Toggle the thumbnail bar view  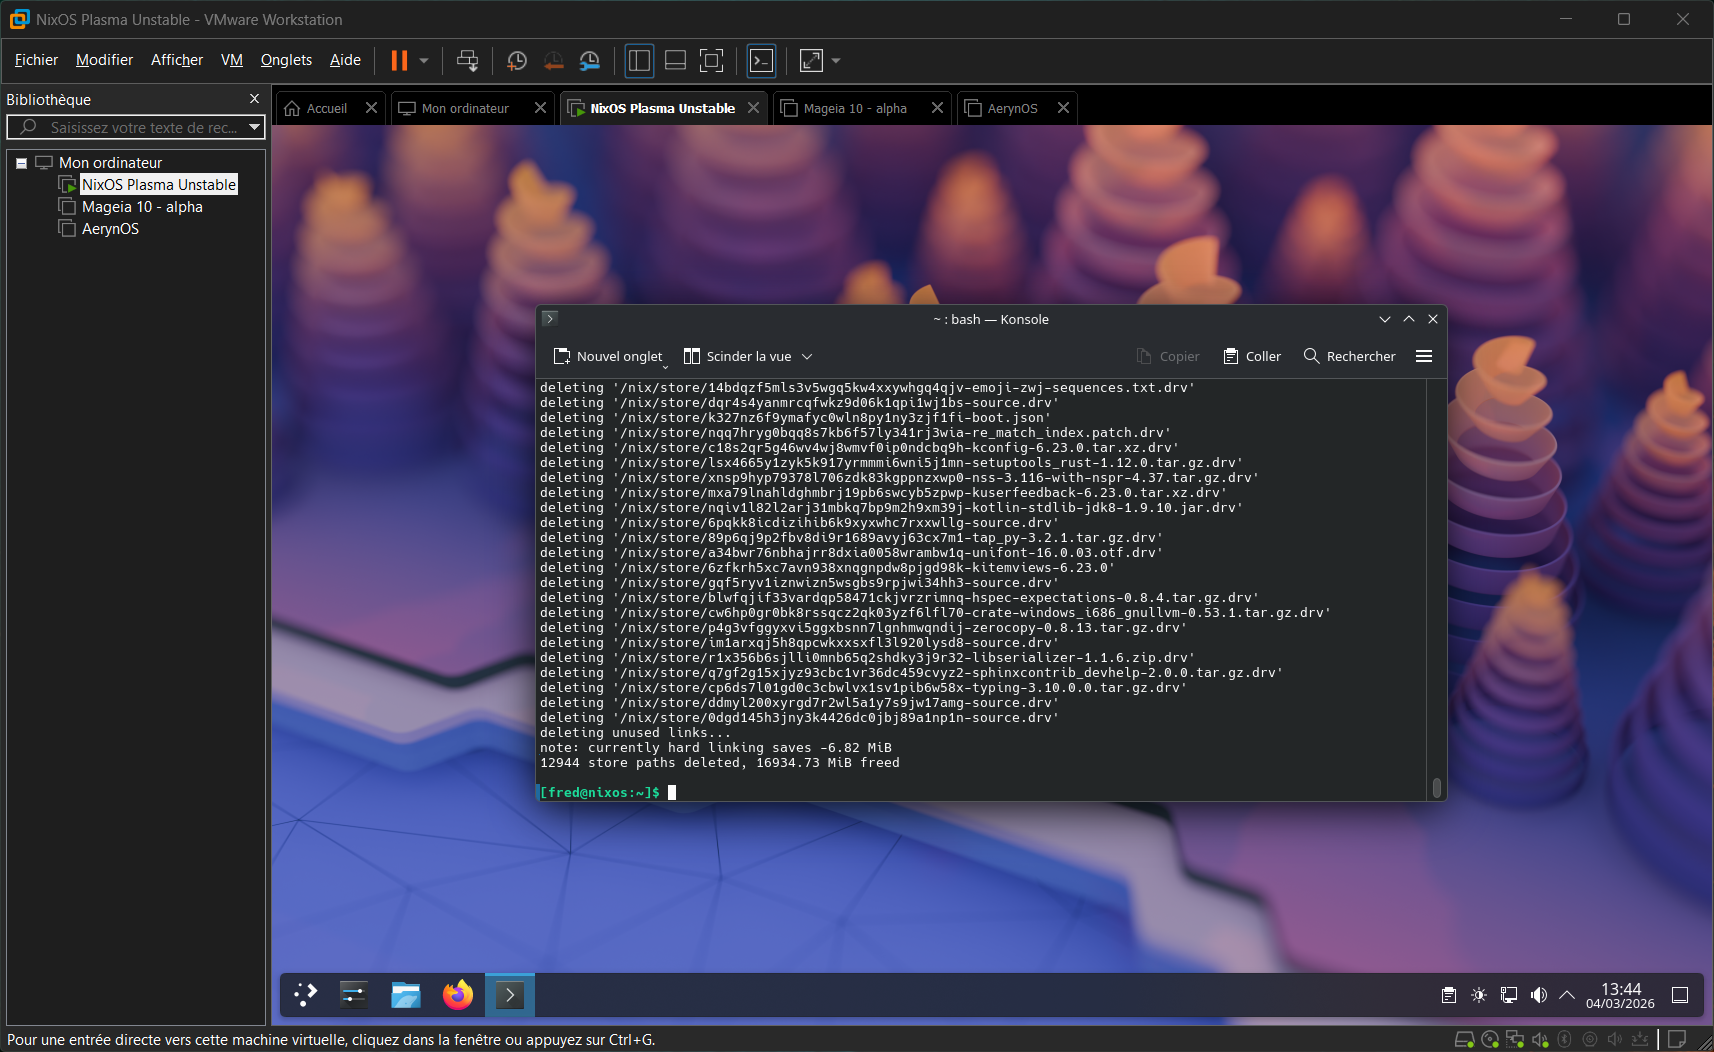675,61
